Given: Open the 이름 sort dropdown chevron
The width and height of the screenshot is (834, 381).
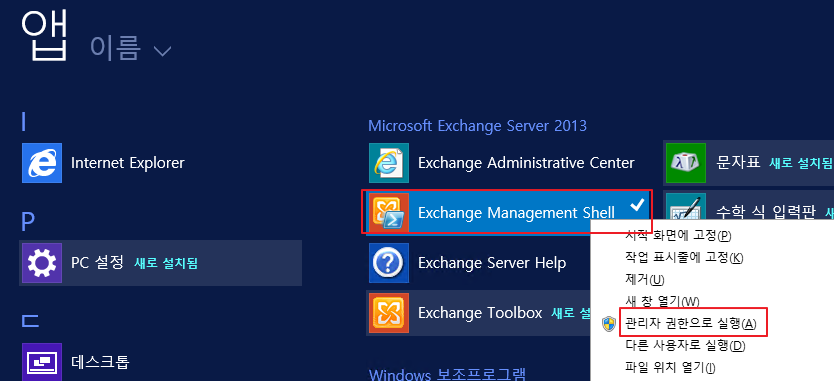Looking at the screenshot, I should click(162, 51).
